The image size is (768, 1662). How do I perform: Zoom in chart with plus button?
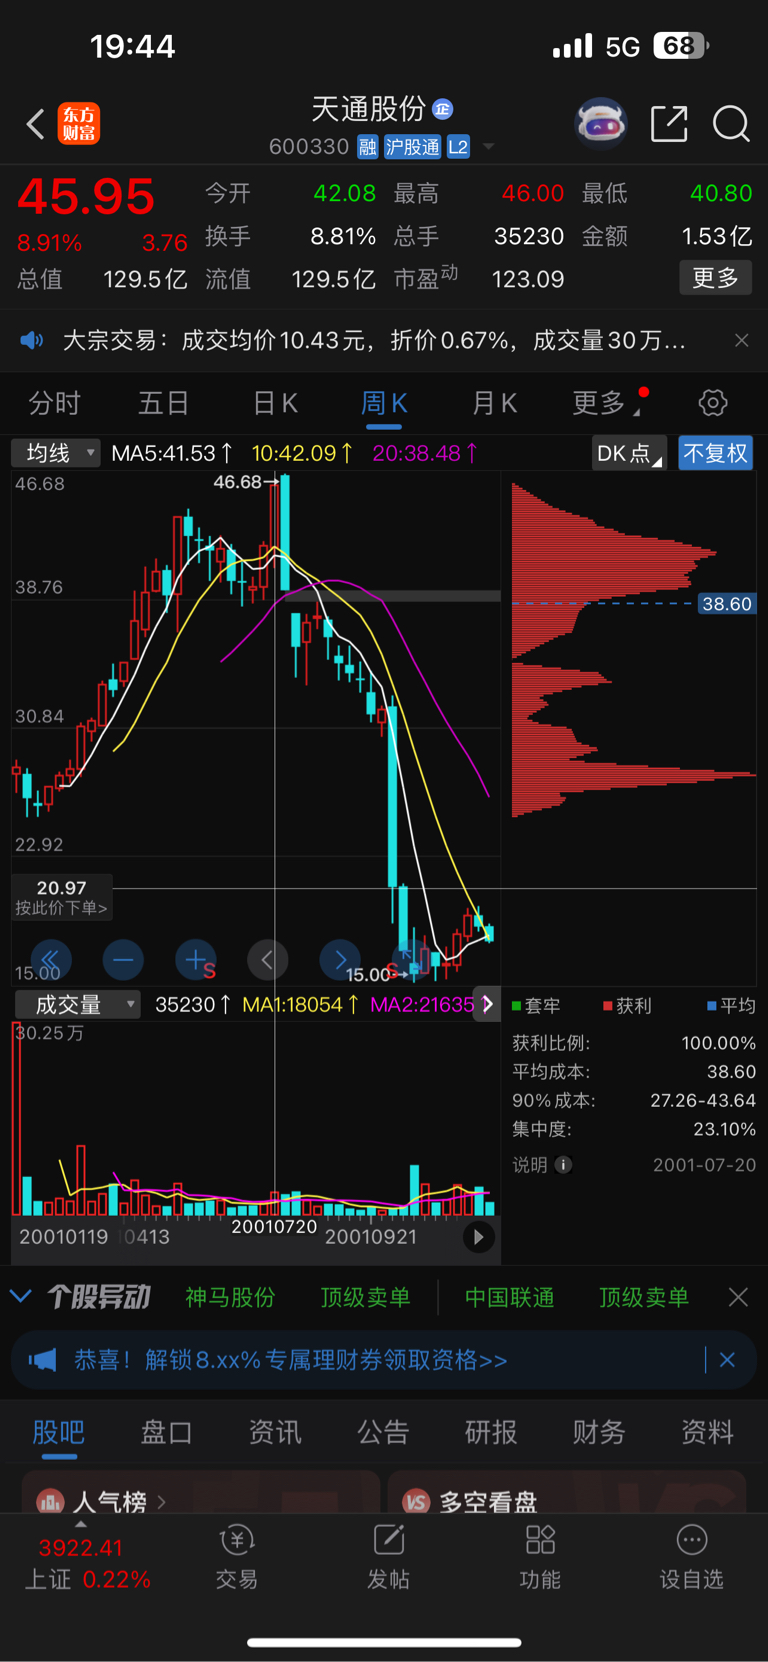196,960
